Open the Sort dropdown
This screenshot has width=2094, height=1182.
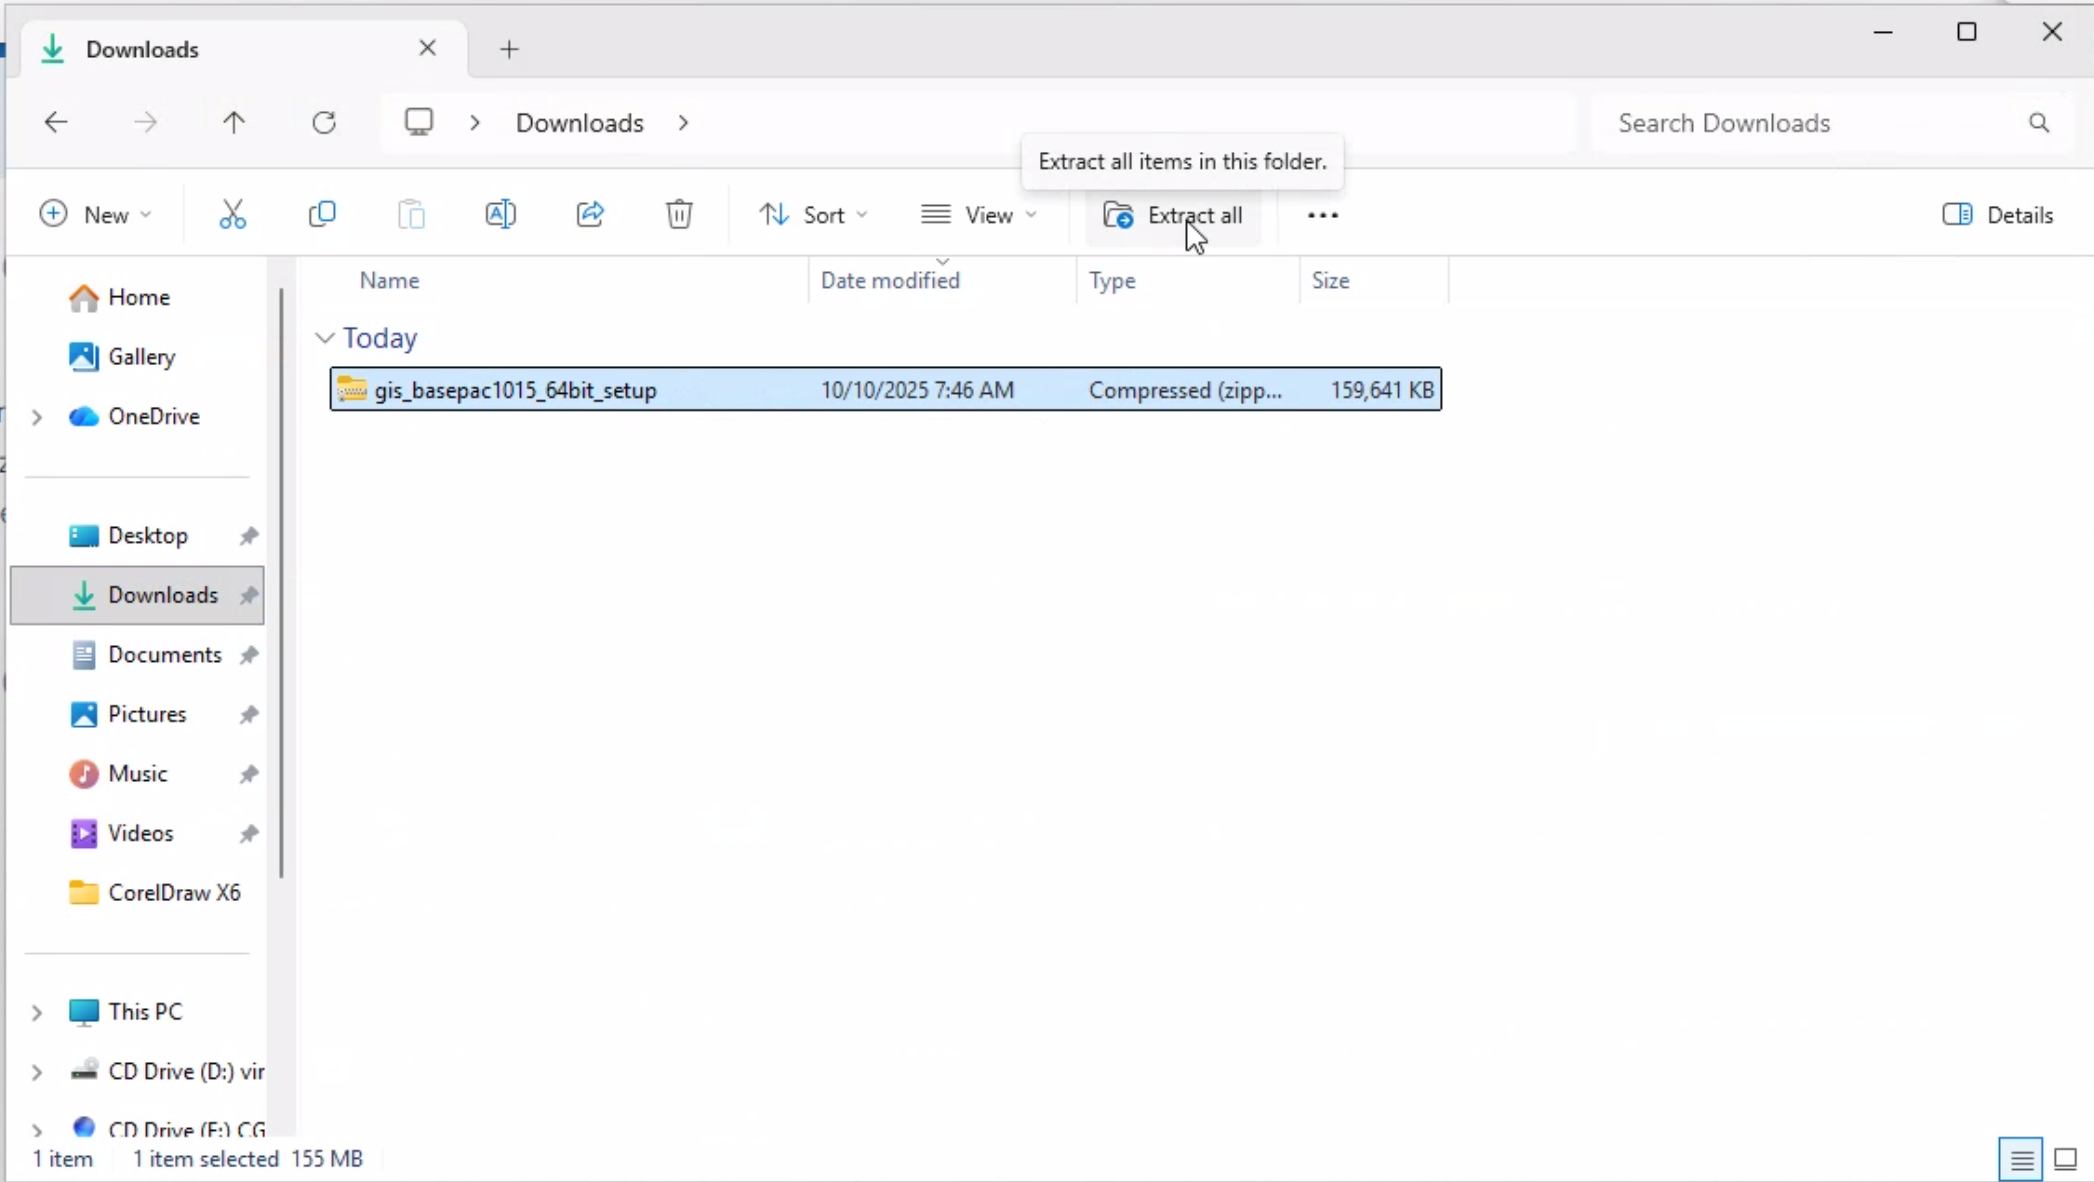click(812, 214)
